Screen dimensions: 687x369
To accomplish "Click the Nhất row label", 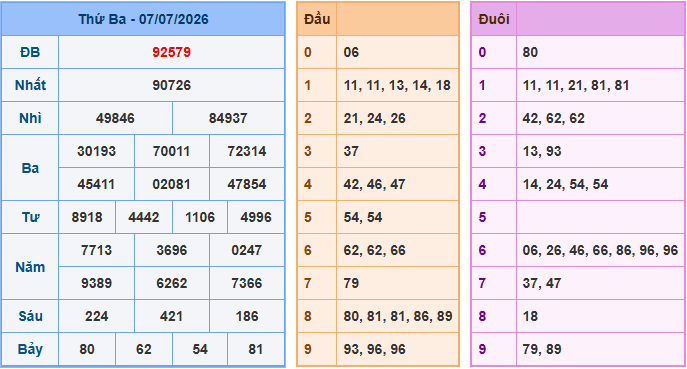I will point(30,85).
